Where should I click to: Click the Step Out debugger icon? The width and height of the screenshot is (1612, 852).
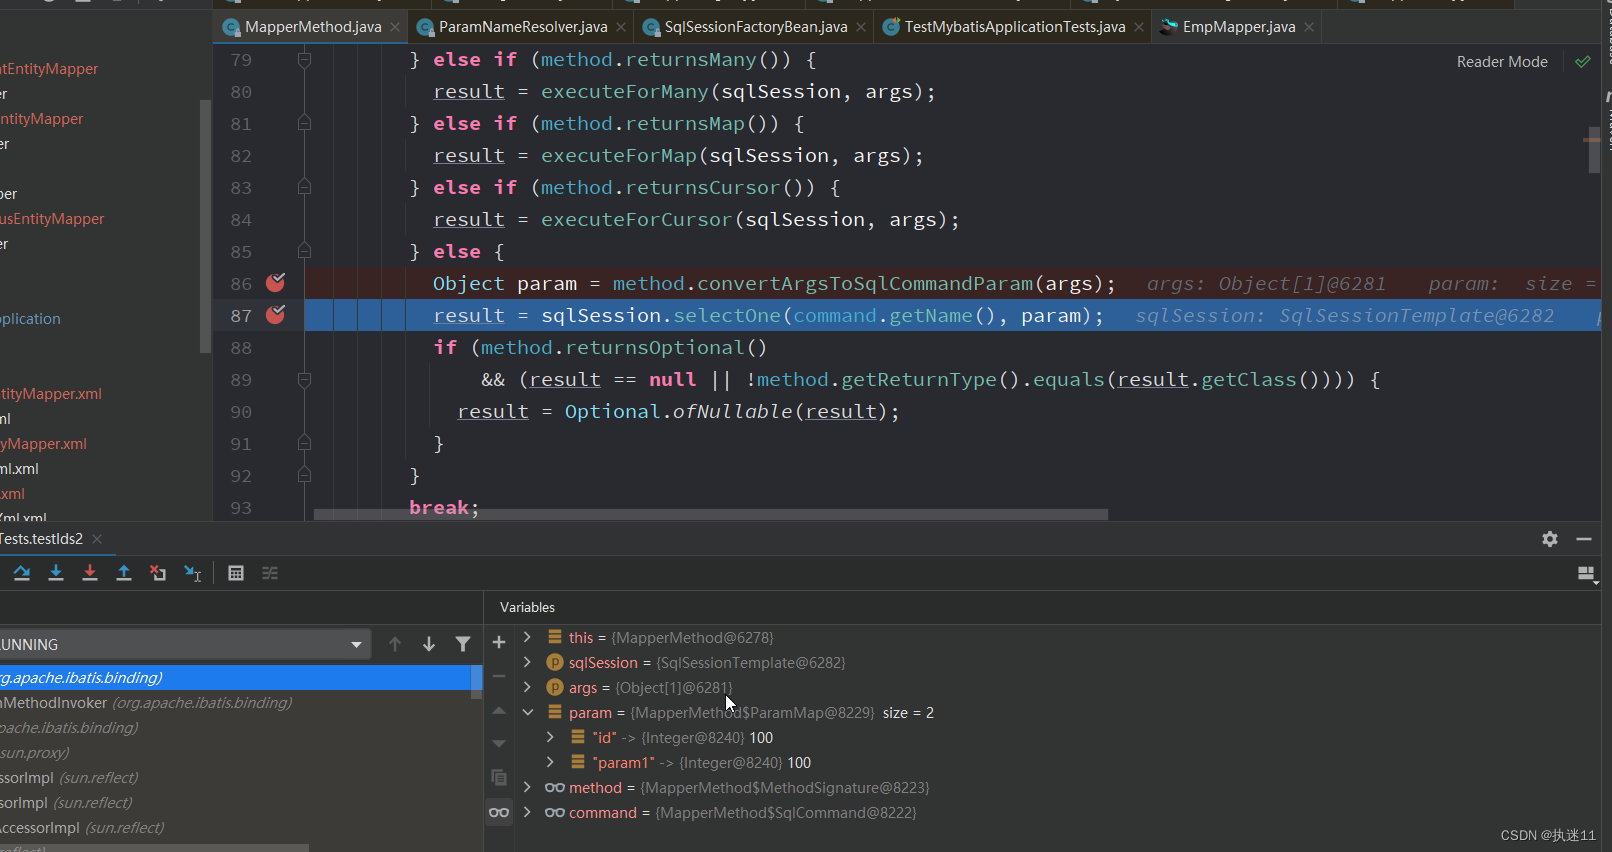pos(124,573)
